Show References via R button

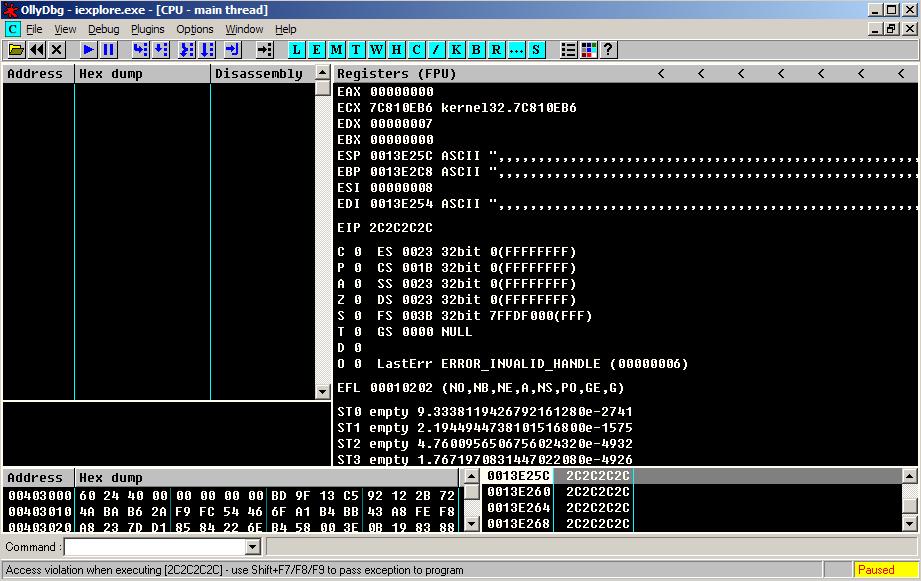point(496,50)
